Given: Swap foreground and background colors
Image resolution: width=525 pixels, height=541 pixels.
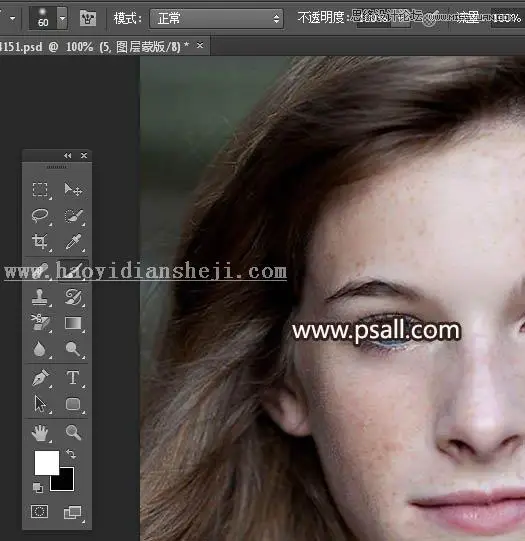Looking at the screenshot, I should tap(71, 453).
